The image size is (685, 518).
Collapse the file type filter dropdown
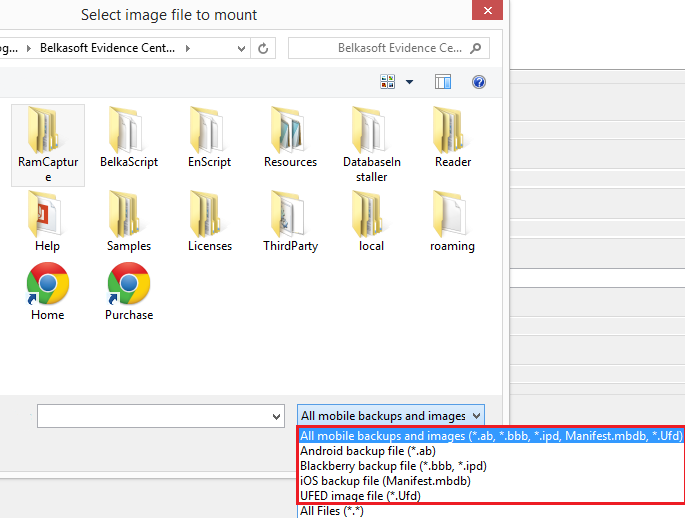pos(477,415)
